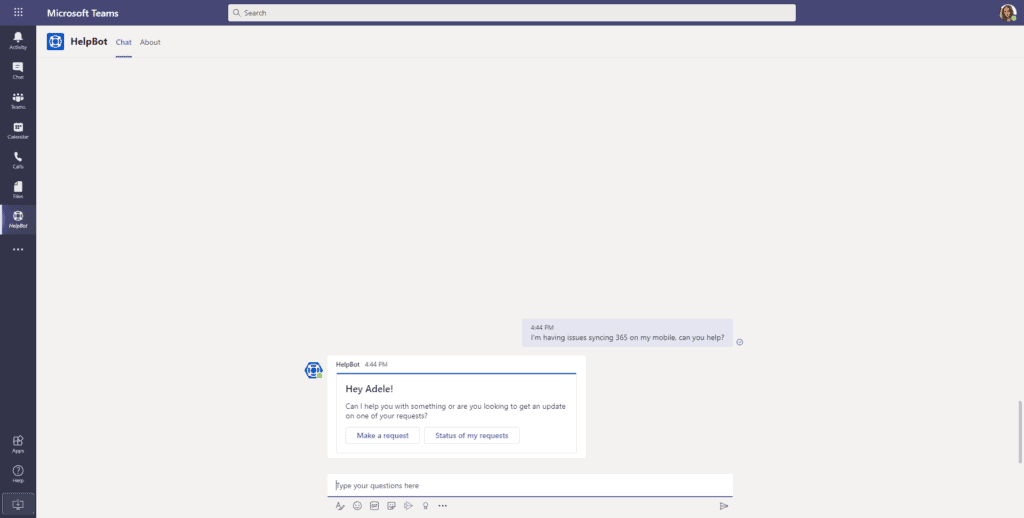Viewport: 1024px width, 518px height.
Task: Select HelpBot app in left sidebar
Action: pos(18,219)
